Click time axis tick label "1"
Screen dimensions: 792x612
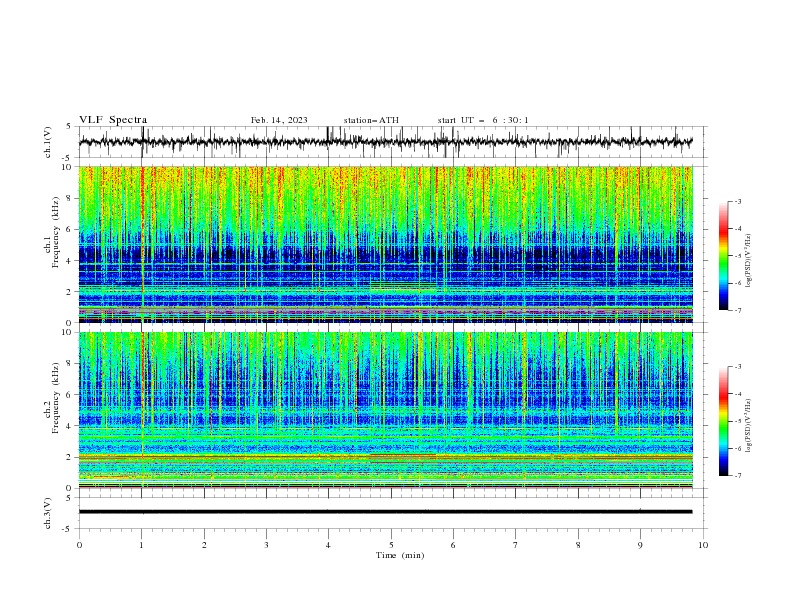pyautogui.click(x=141, y=545)
